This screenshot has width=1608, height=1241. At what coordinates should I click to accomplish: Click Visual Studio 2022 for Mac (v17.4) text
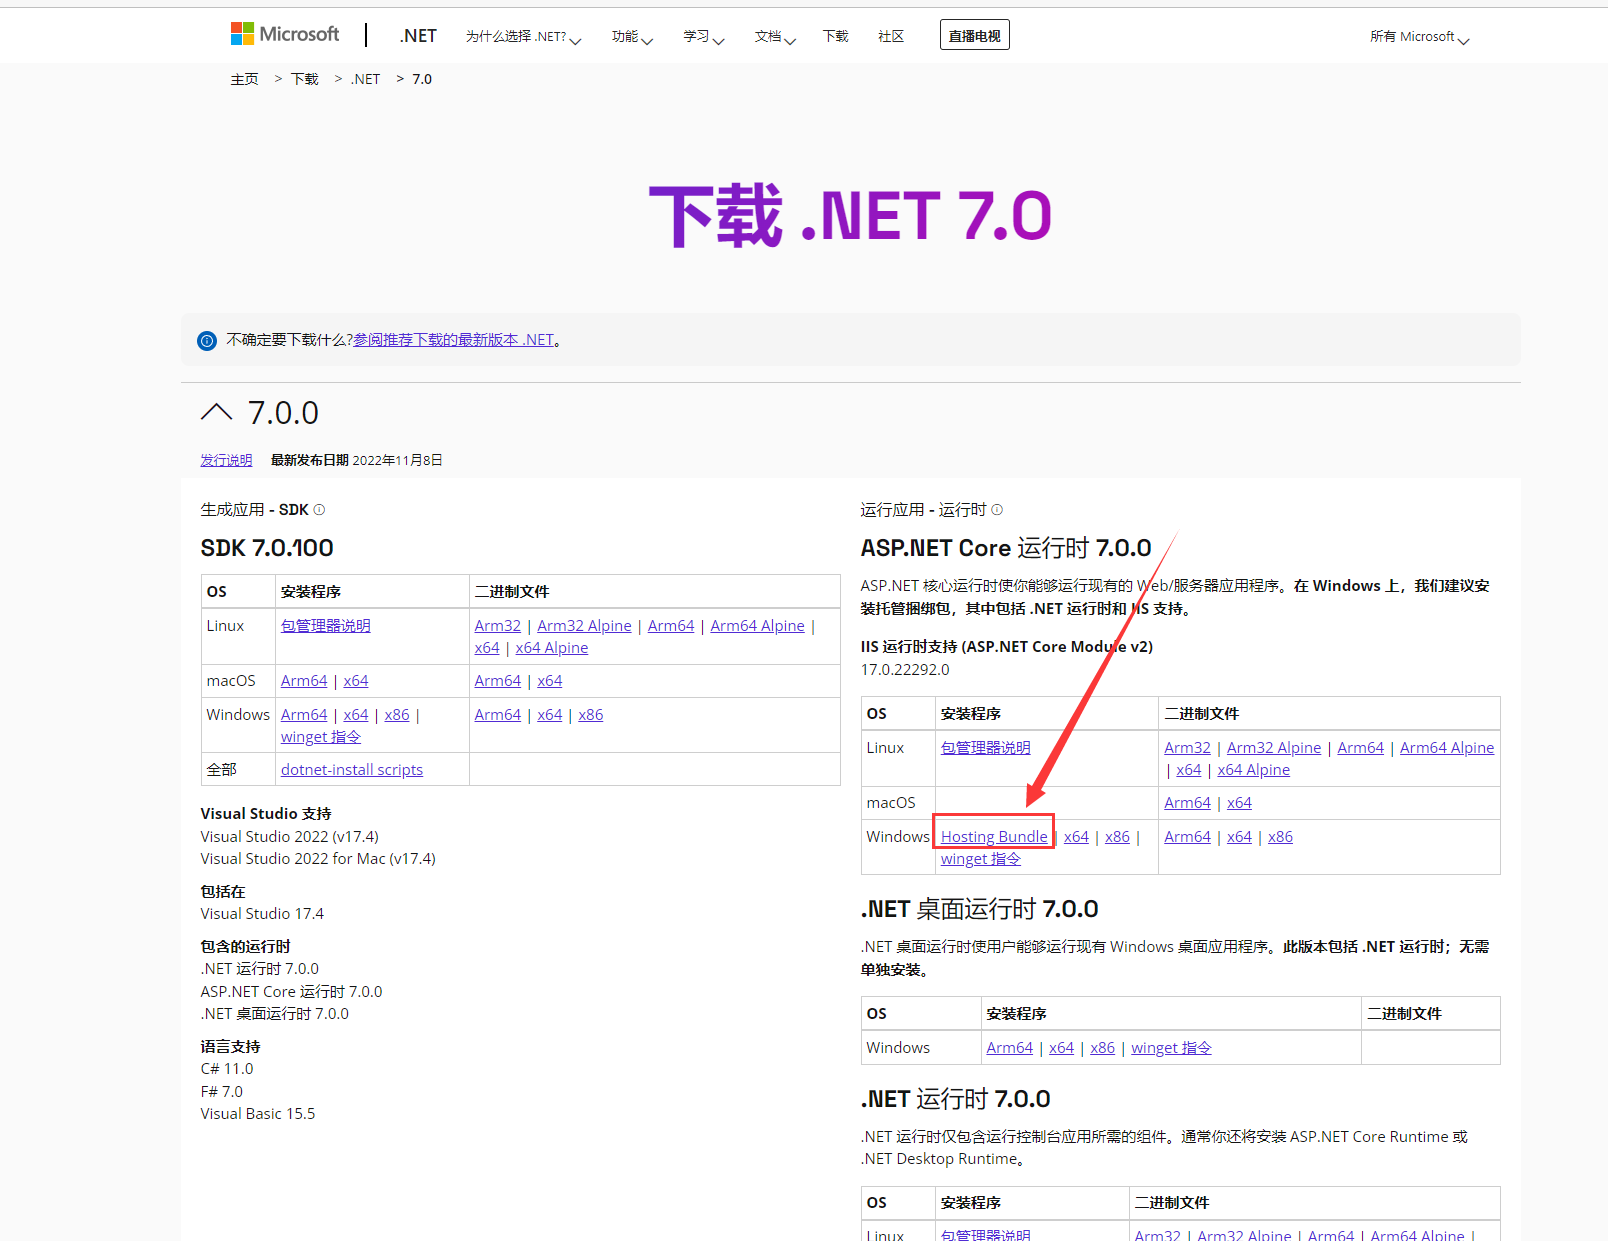coord(318,859)
